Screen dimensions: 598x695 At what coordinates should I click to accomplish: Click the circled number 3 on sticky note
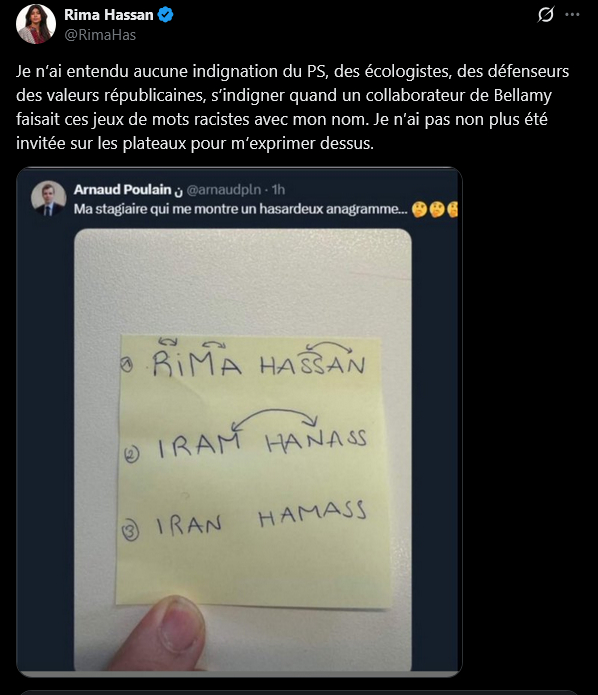[x=130, y=531]
